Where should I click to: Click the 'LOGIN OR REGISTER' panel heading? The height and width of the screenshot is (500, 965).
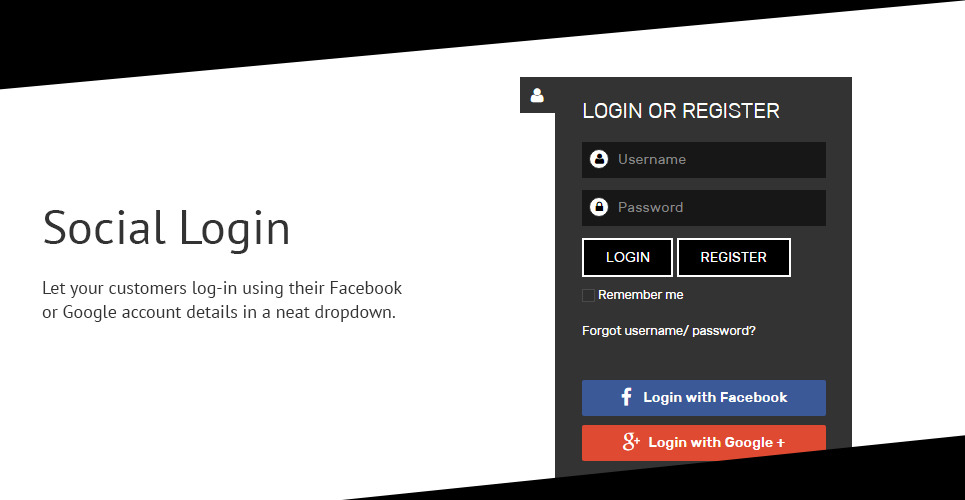[681, 111]
